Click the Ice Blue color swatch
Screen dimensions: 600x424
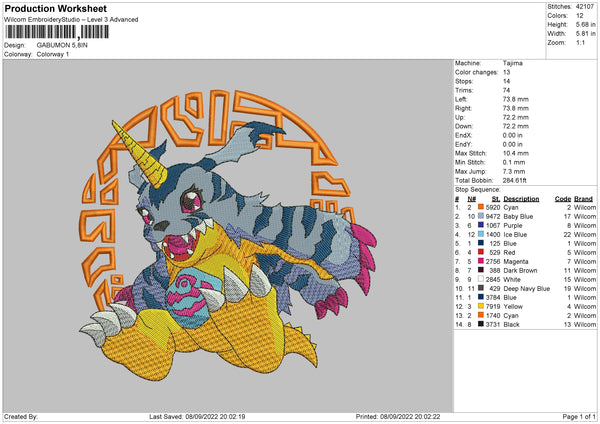pyautogui.click(x=481, y=234)
